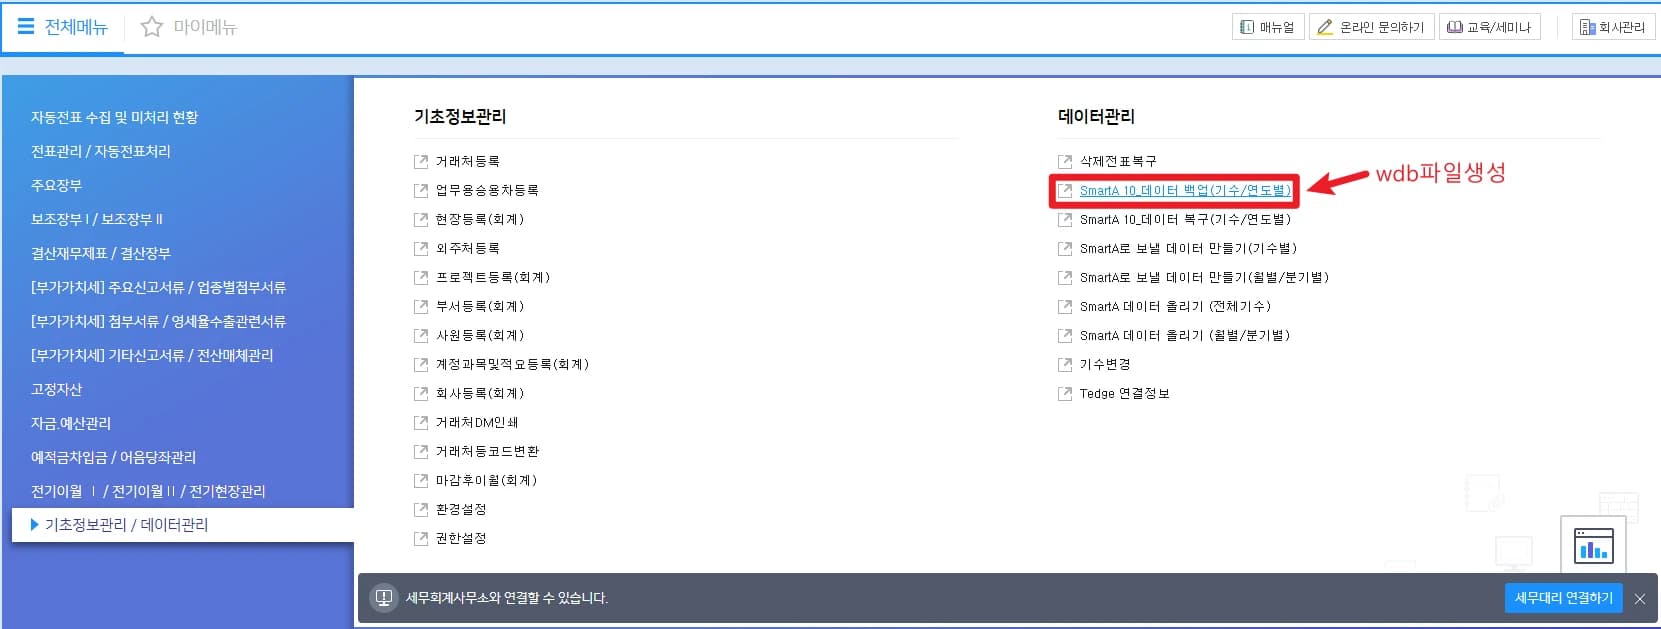The width and height of the screenshot is (1661, 629).
Task: Click open icon beside 삭제전표복구
Action: pyautogui.click(x=1065, y=161)
